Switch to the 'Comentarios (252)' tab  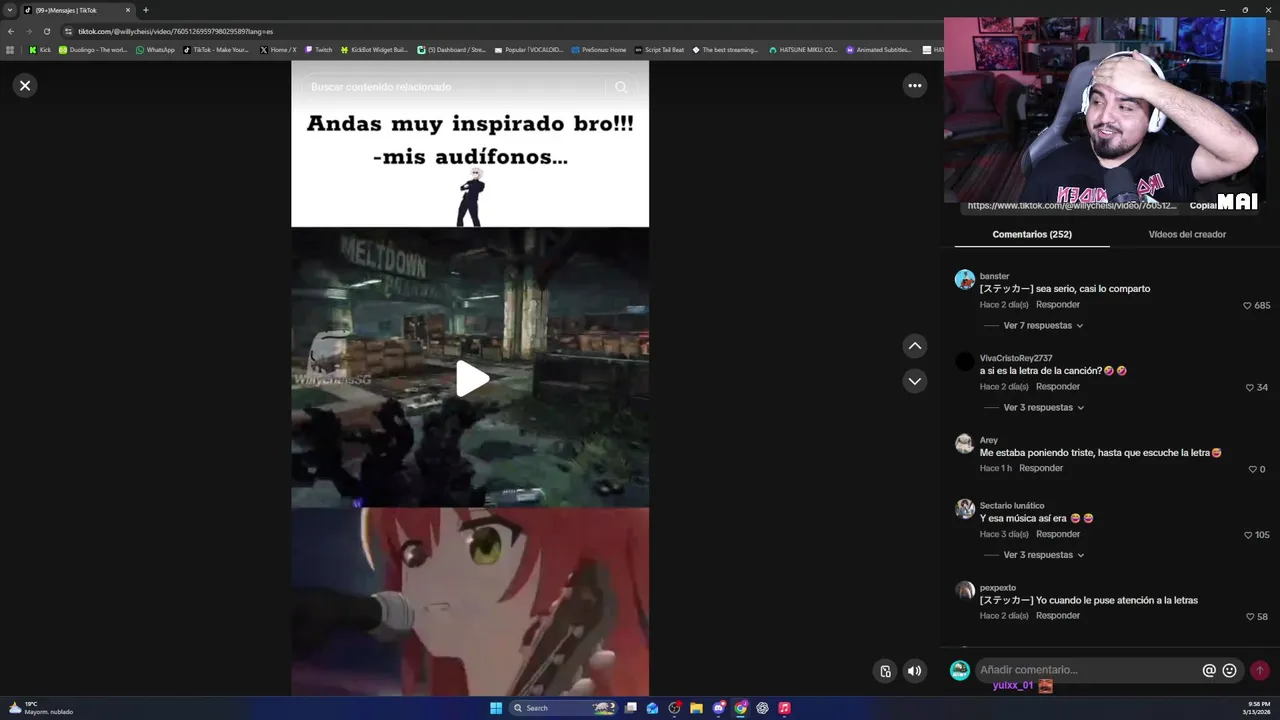coord(1032,234)
